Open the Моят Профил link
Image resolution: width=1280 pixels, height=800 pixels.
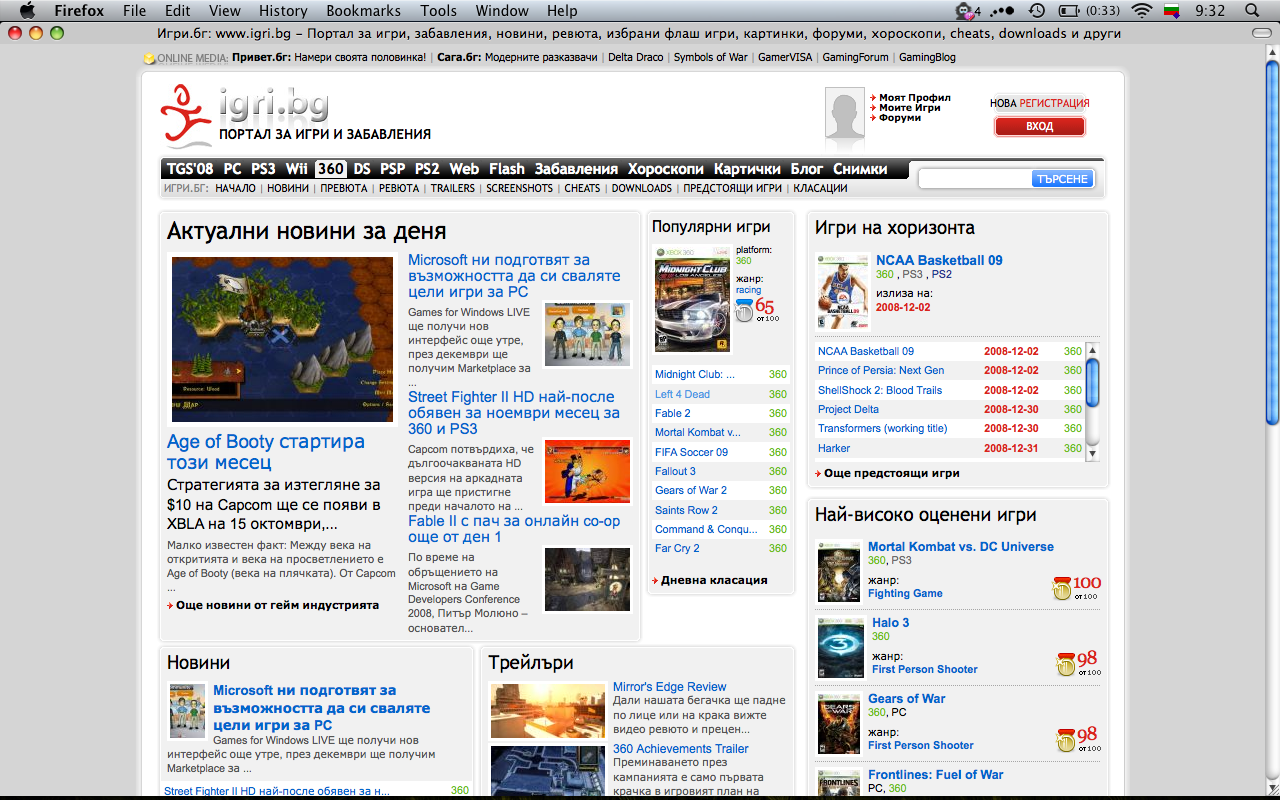click(x=915, y=98)
